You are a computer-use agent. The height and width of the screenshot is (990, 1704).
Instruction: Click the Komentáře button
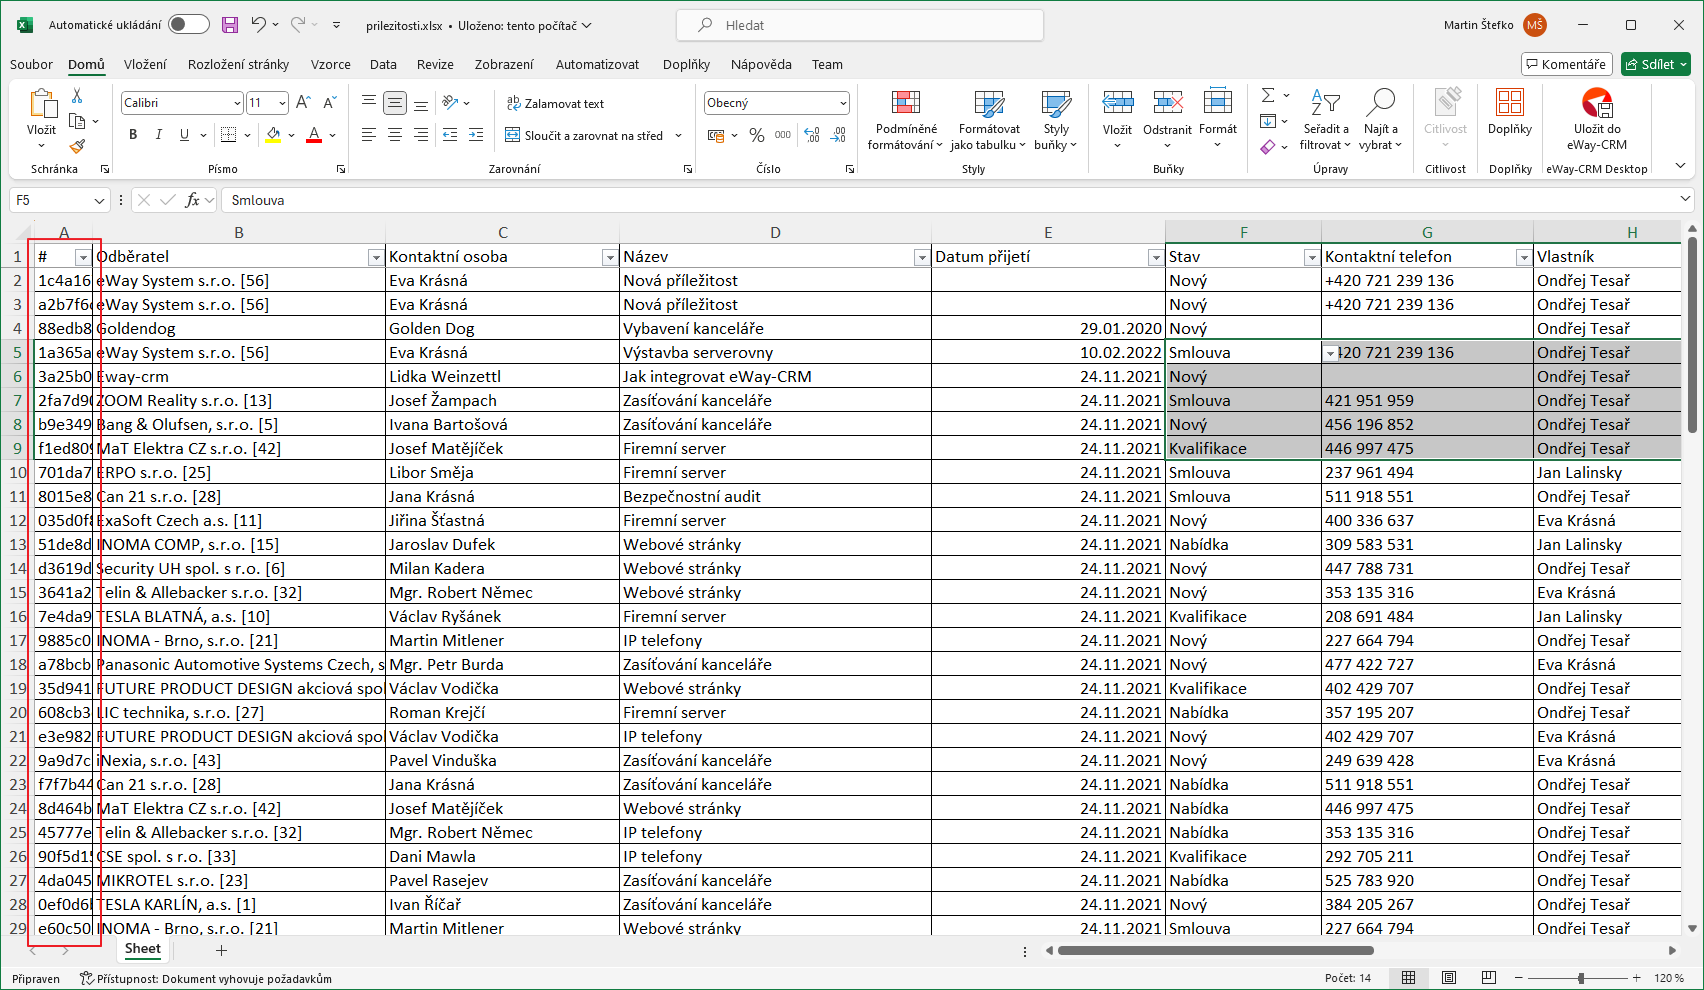pos(1567,64)
